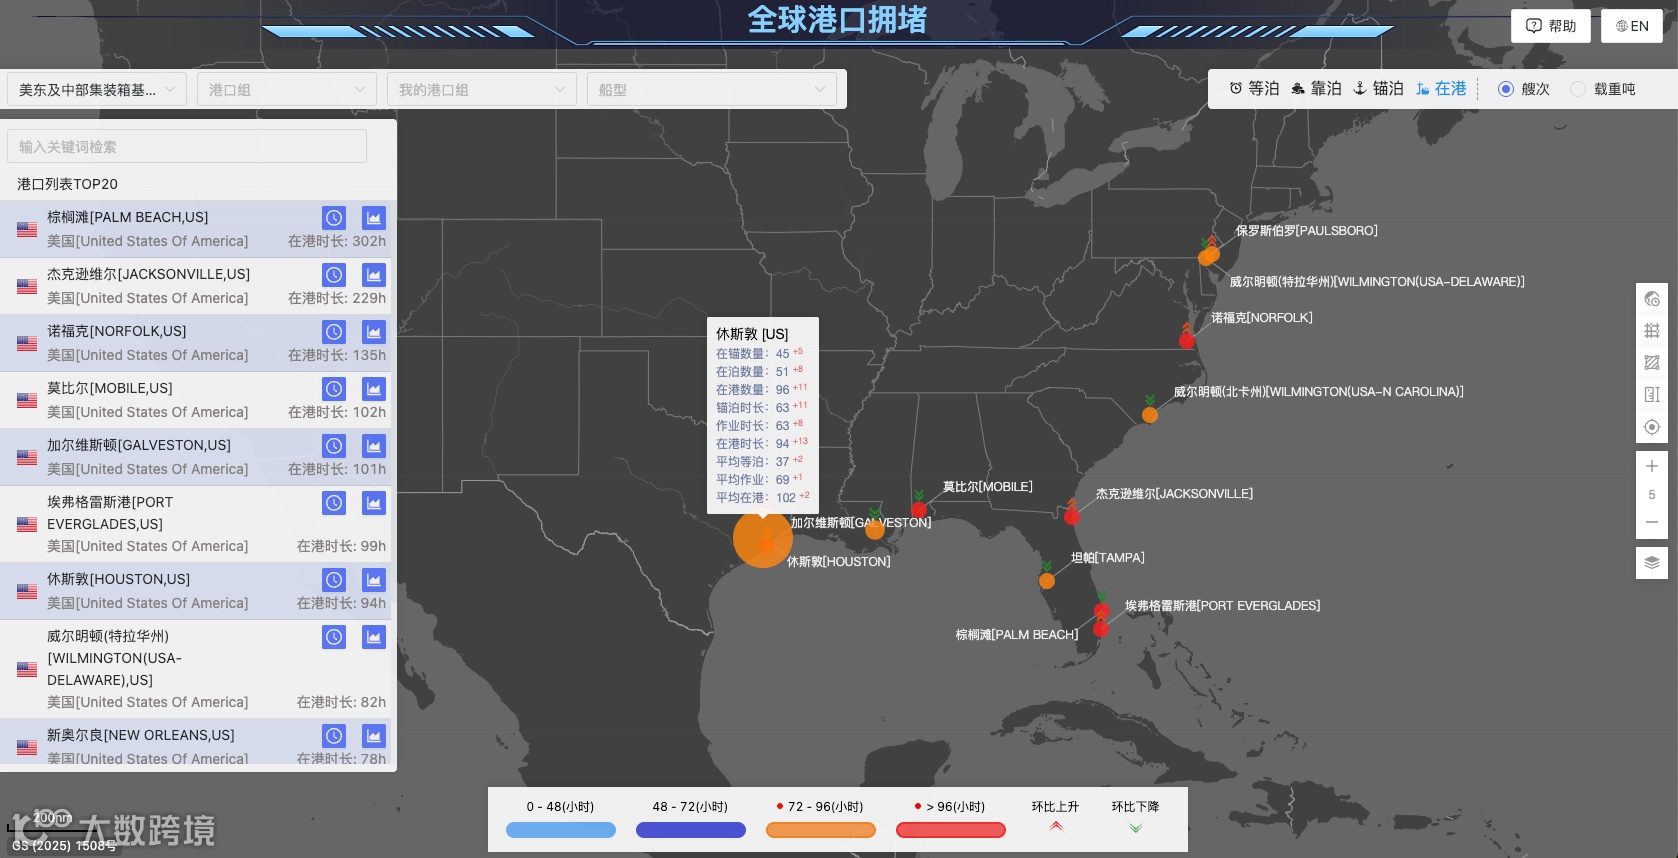The height and width of the screenshot is (858, 1678).
Task: Click the Houston orange port bubble
Action: tap(763, 538)
